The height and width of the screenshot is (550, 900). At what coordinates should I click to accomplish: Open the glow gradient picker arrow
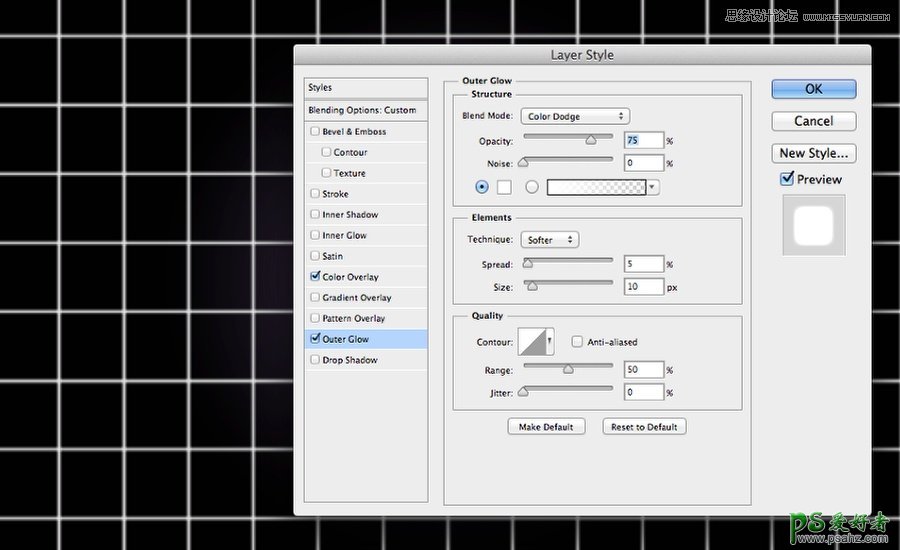tap(653, 187)
